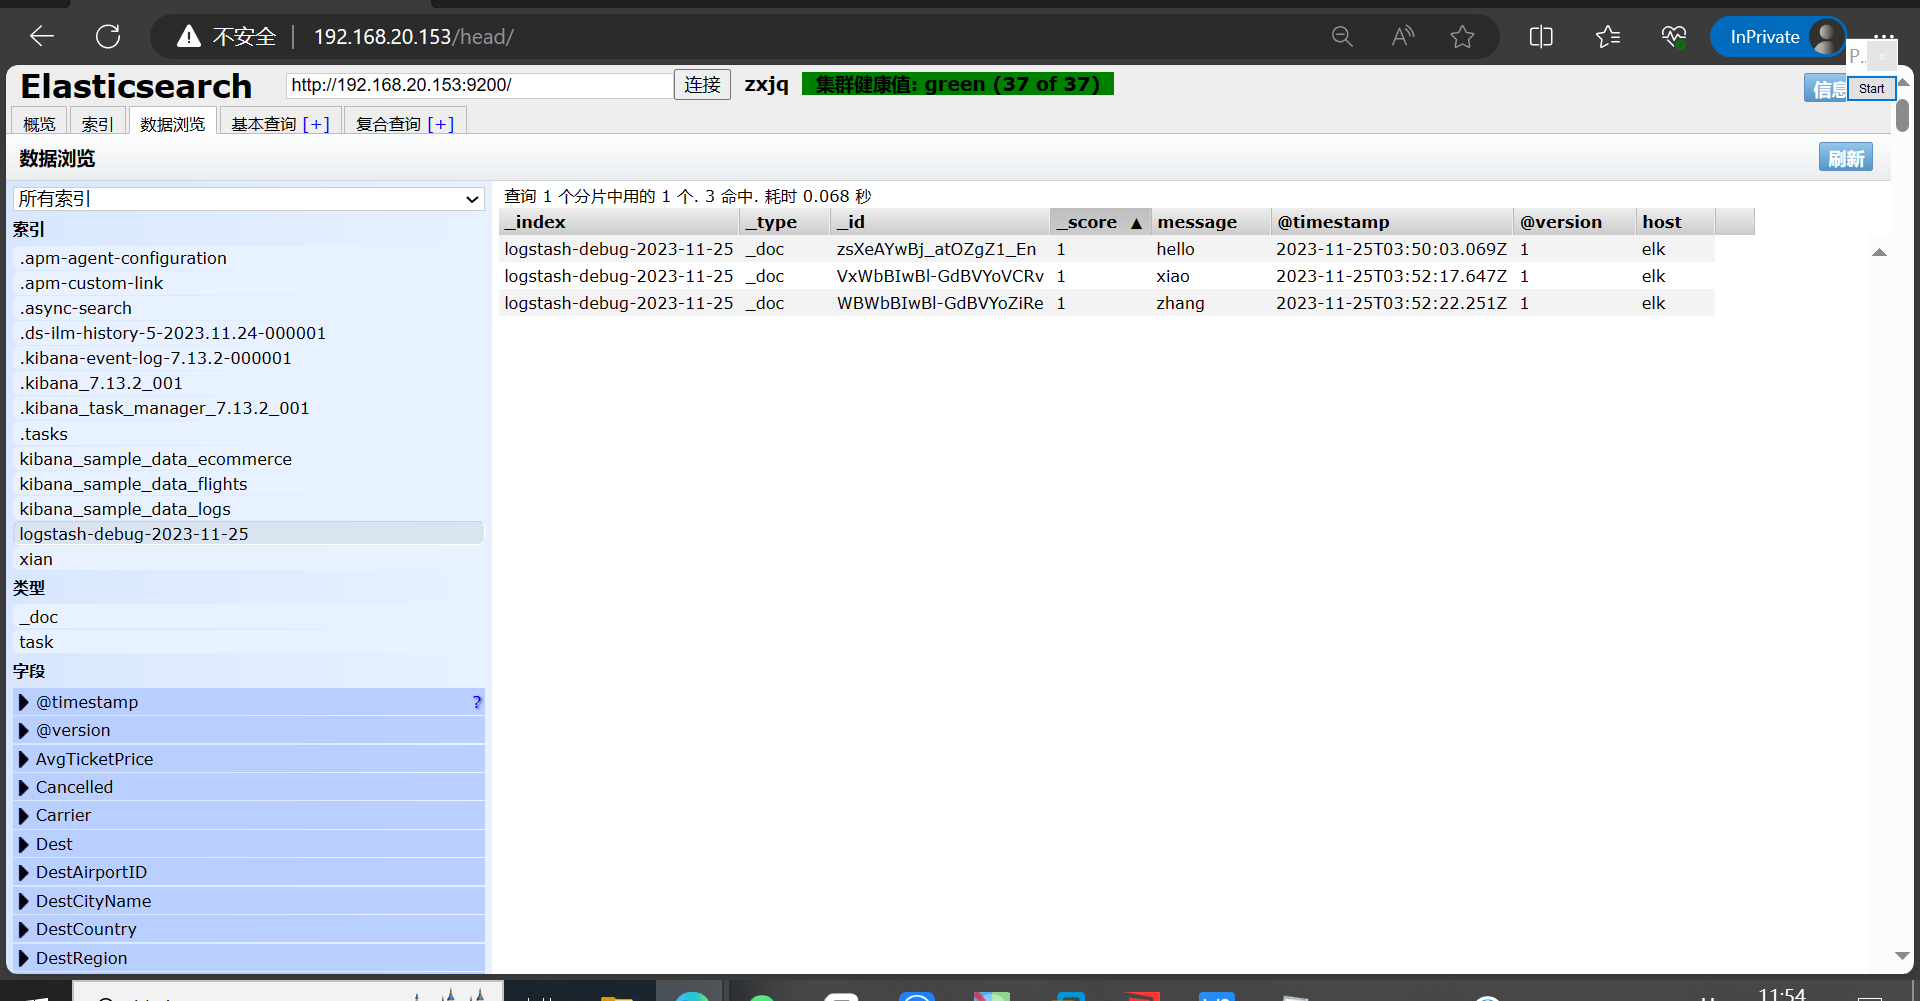Image resolution: width=1920 pixels, height=1001 pixels.
Task: Select the kibana_sample_data_flights index
Action: click(249, 484)
